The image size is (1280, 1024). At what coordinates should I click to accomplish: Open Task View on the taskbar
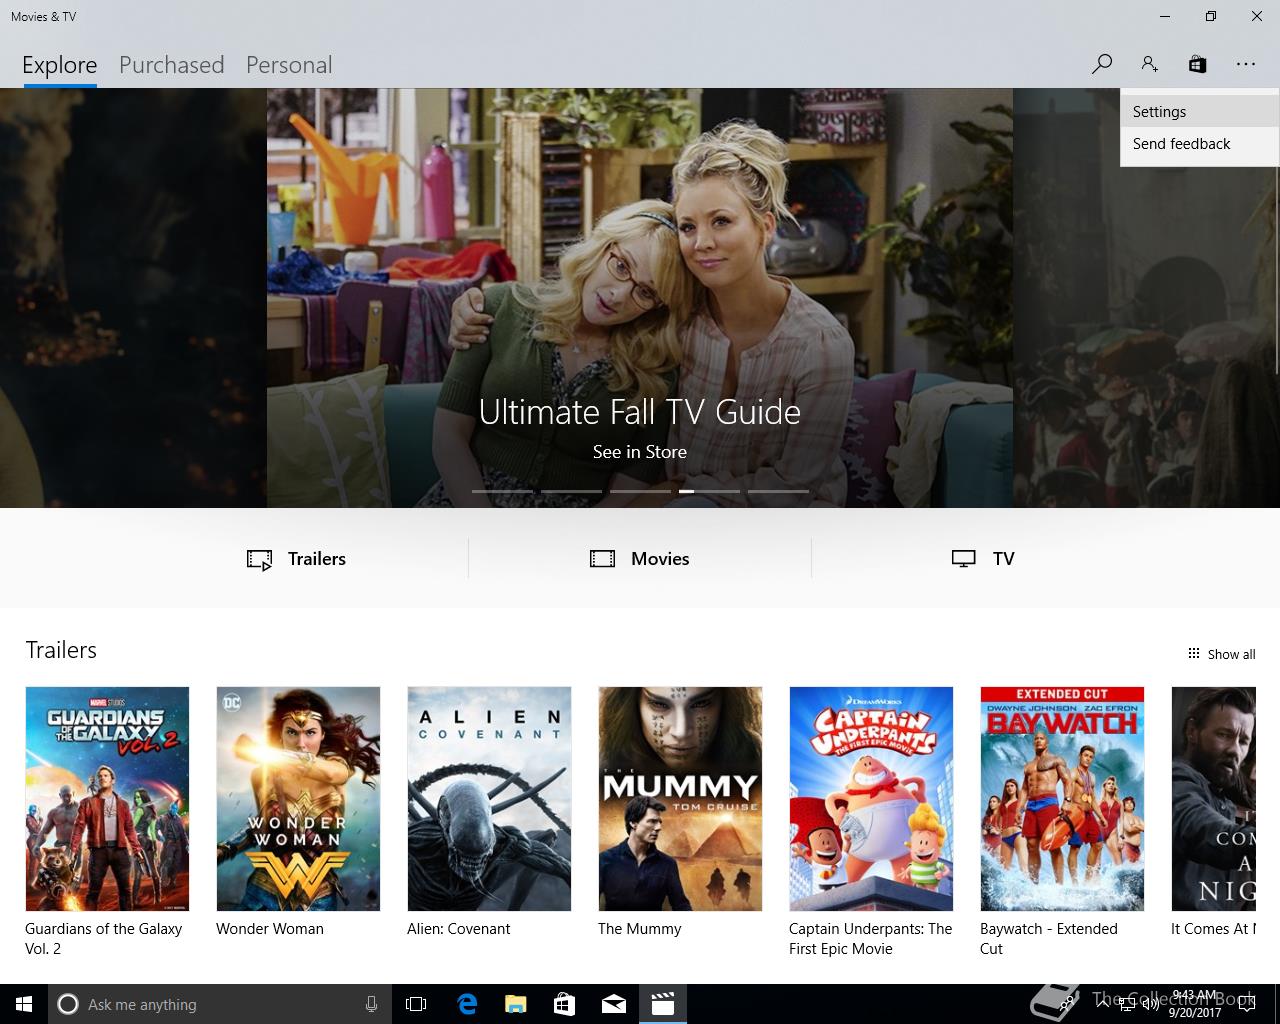[416, 1004]
